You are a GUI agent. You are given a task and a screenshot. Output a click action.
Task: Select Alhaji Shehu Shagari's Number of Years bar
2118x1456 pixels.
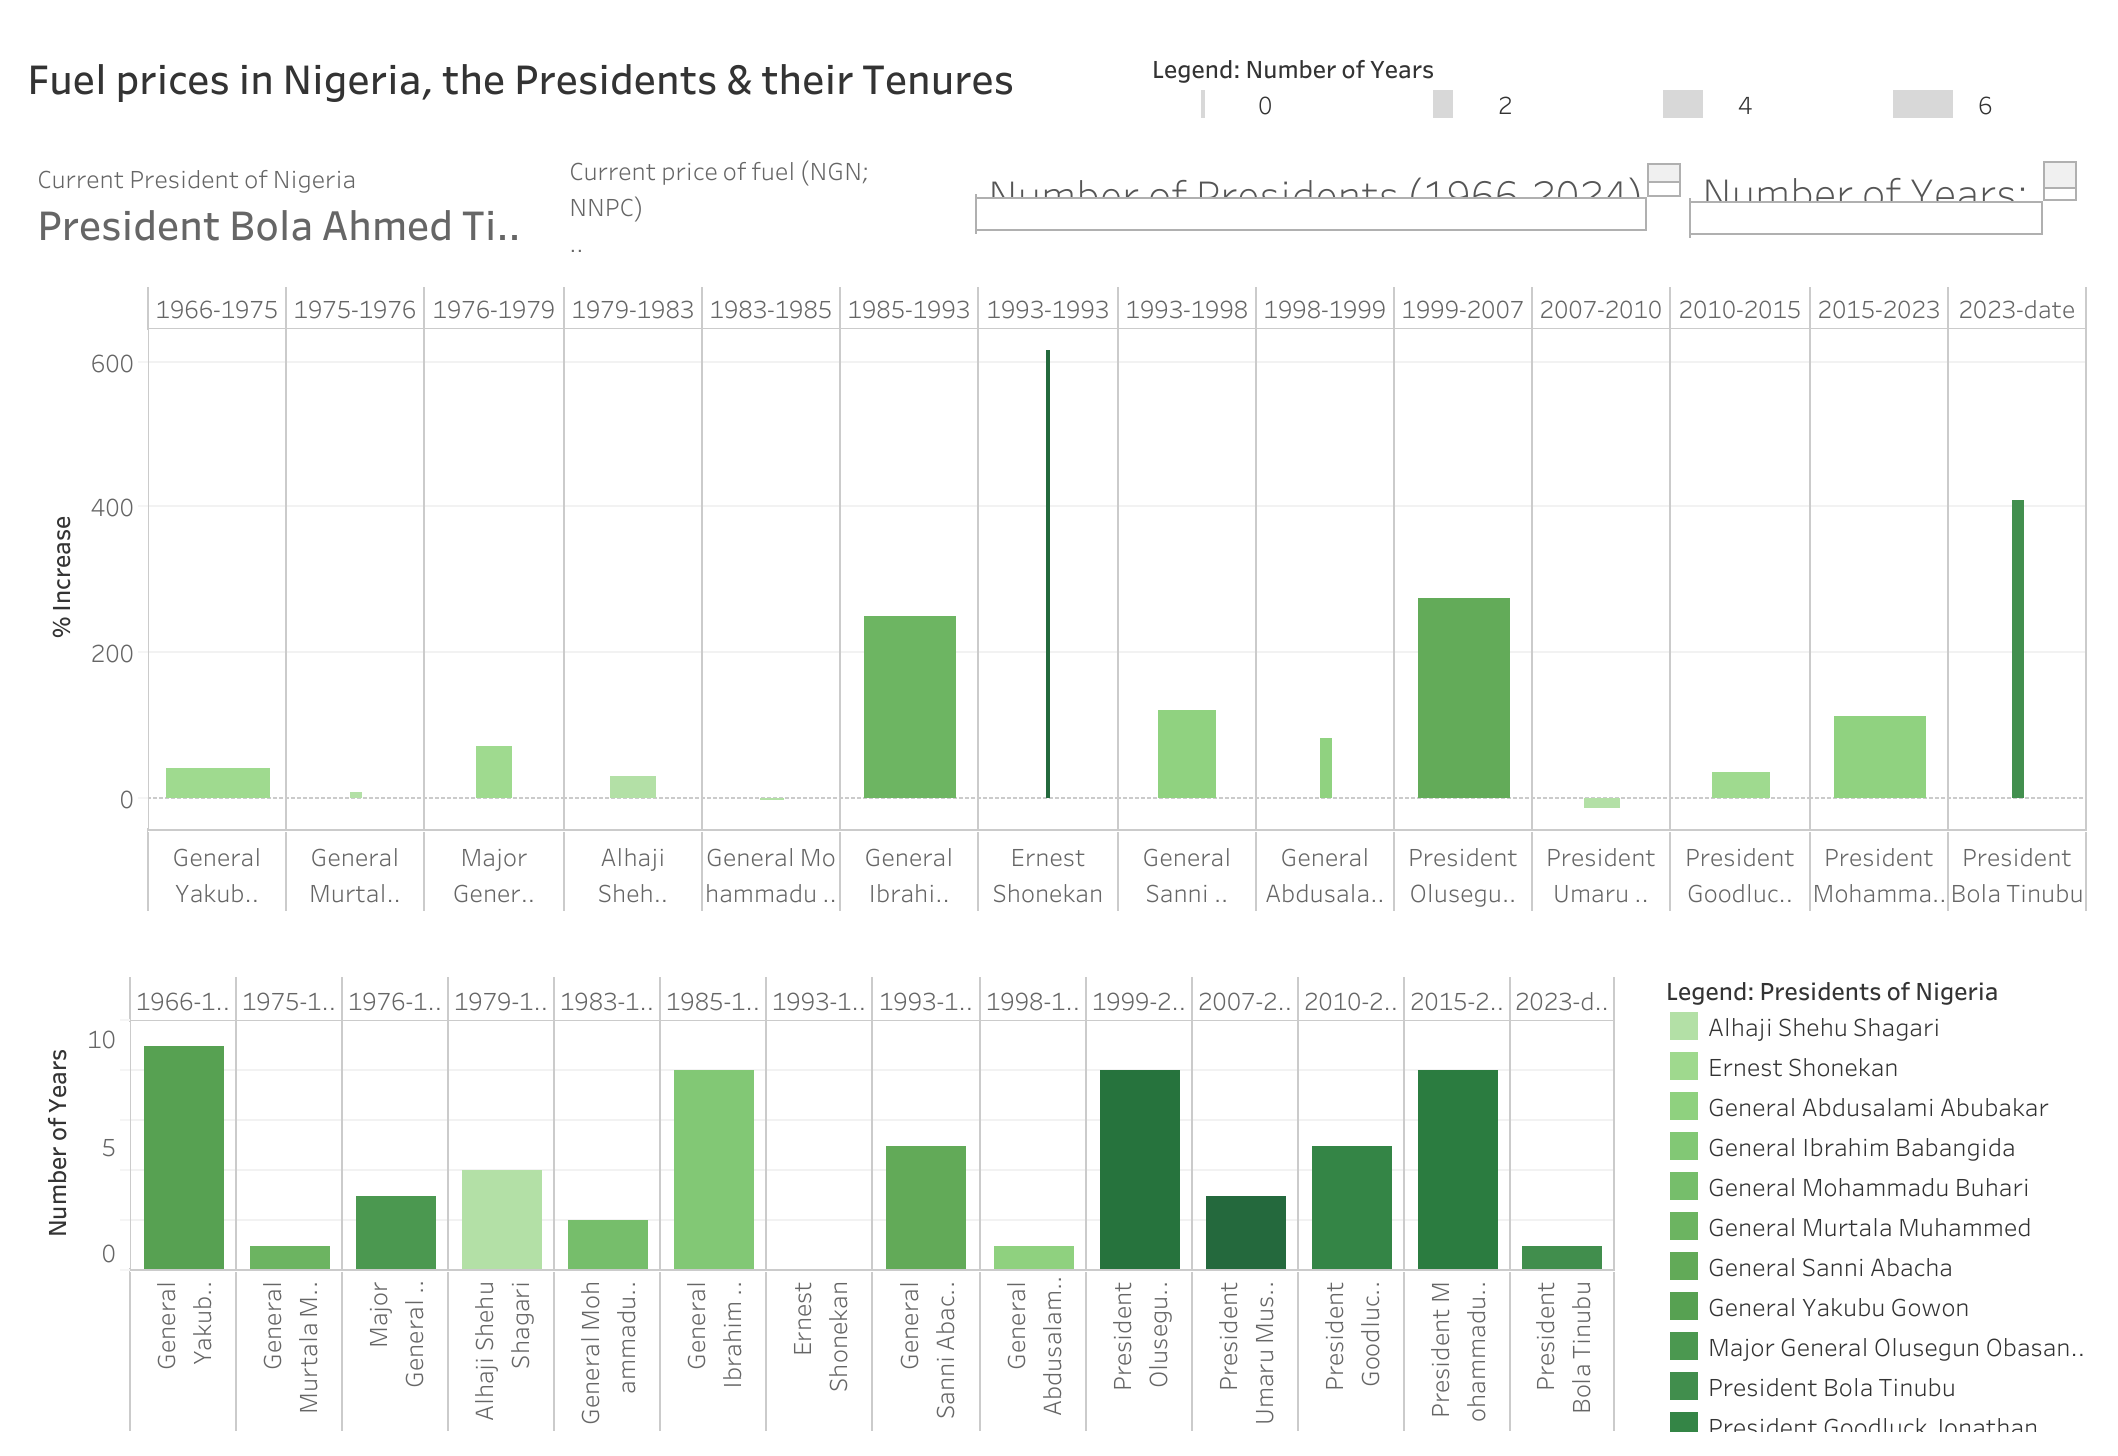click(502, 1219)
